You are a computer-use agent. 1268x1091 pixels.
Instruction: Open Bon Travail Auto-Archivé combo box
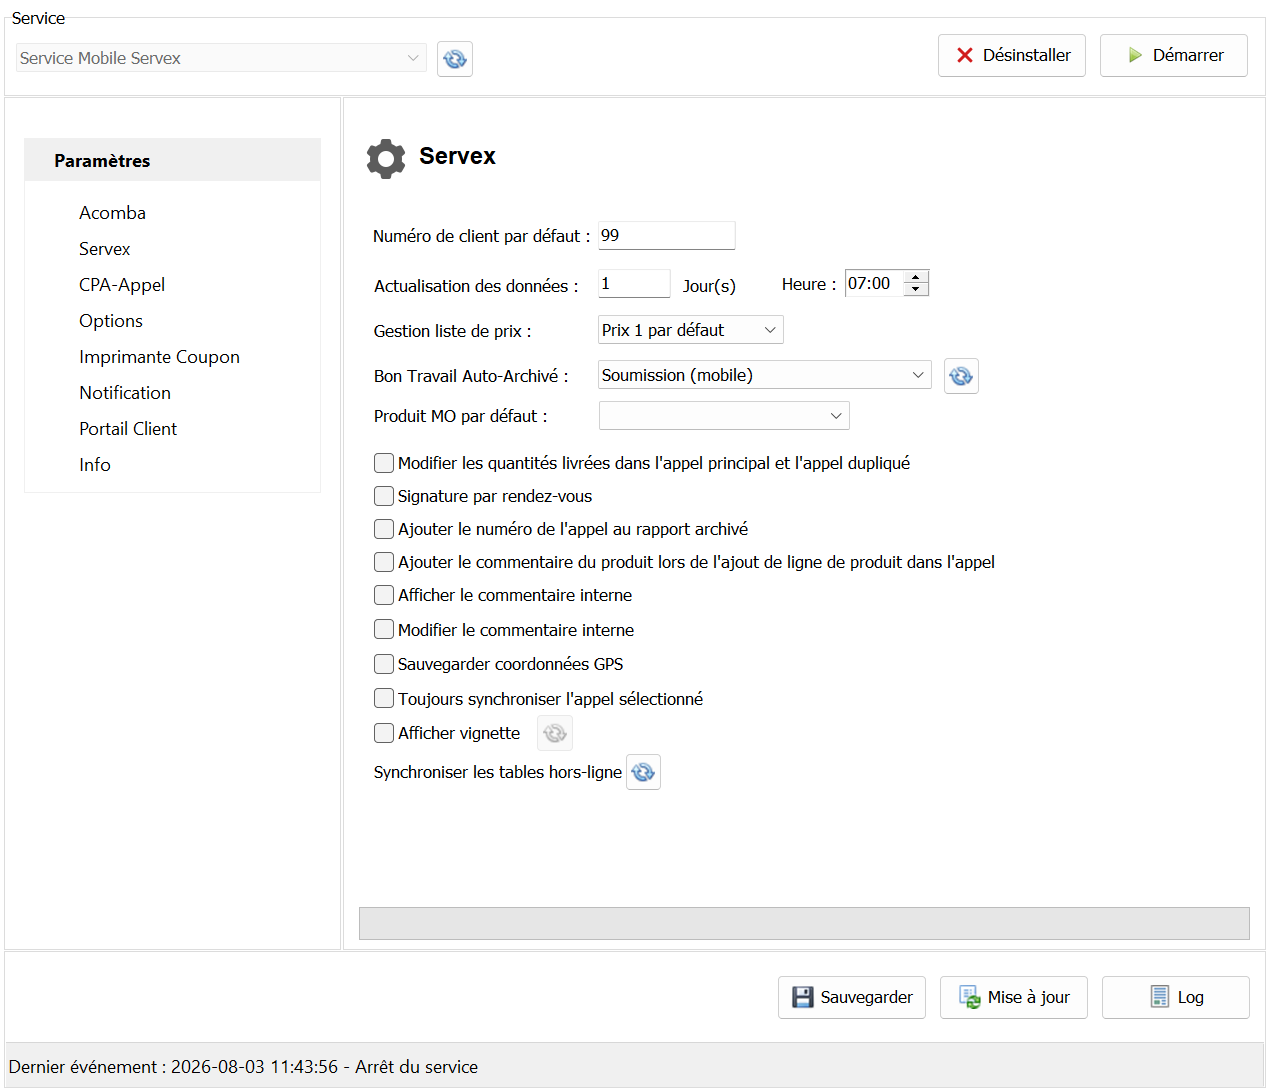(765, 375)
